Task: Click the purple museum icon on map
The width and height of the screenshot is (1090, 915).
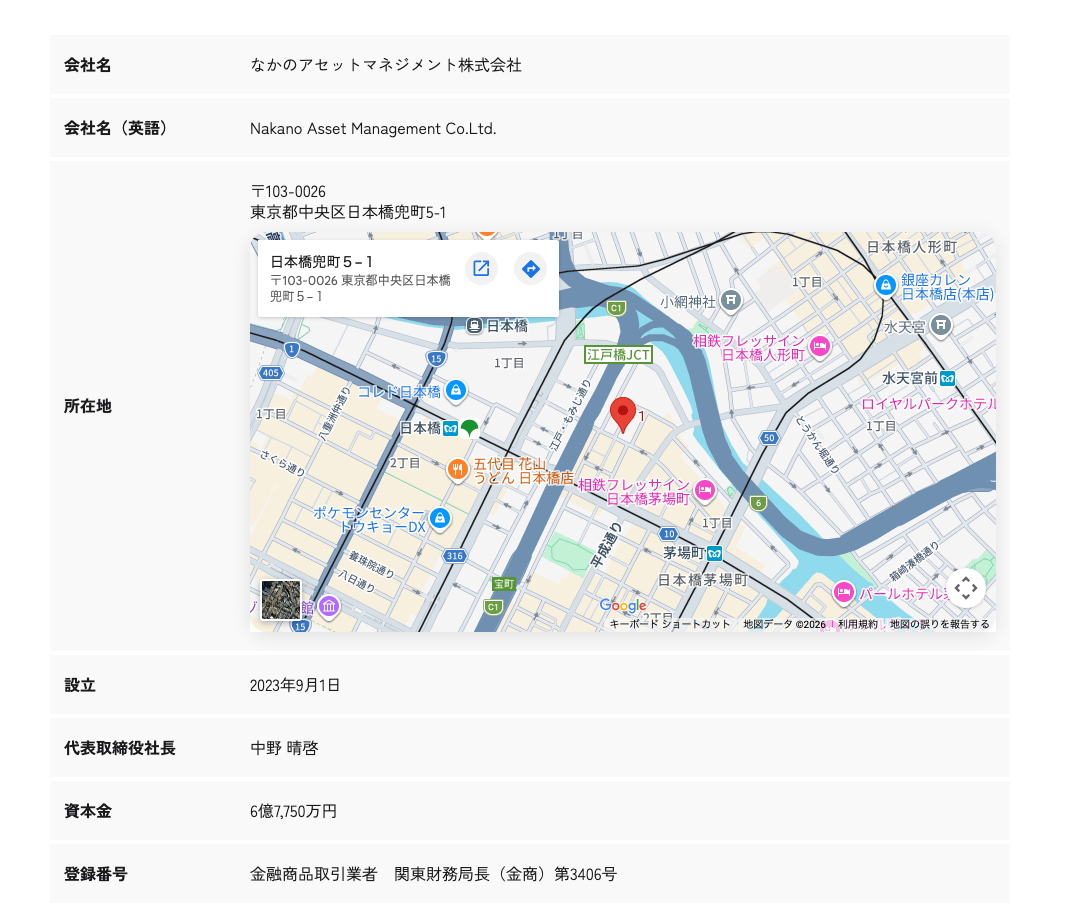Action: [x=329, y=607]
